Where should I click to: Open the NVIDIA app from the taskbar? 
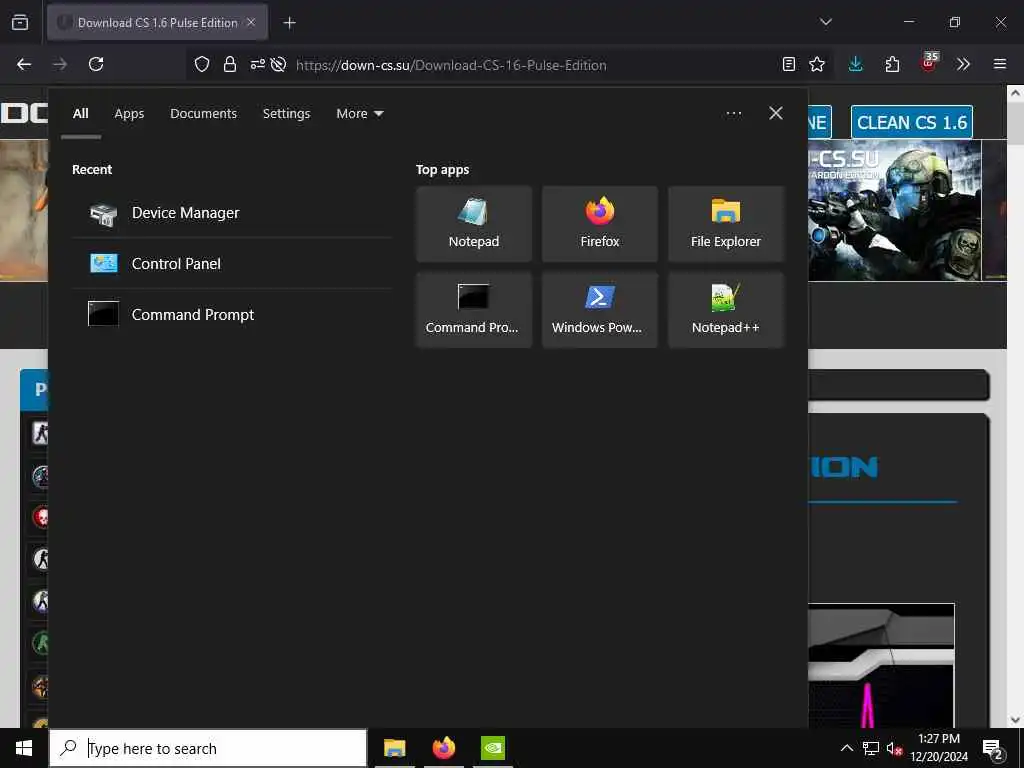coord(492,748)
